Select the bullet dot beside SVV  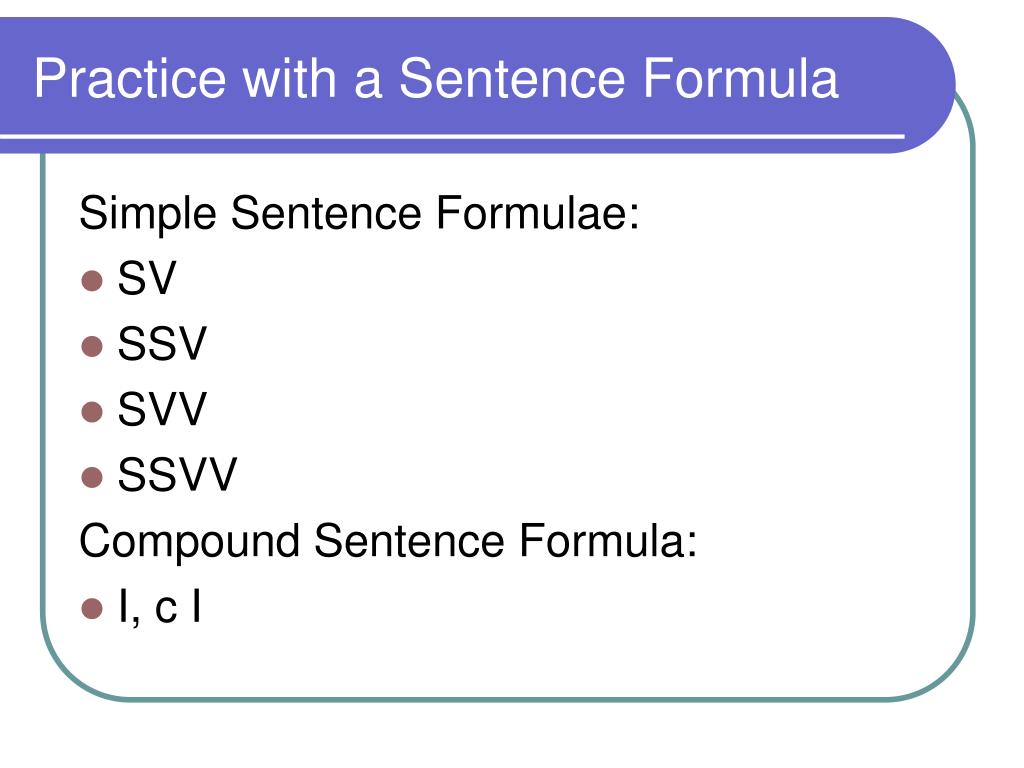click(92, 412)
